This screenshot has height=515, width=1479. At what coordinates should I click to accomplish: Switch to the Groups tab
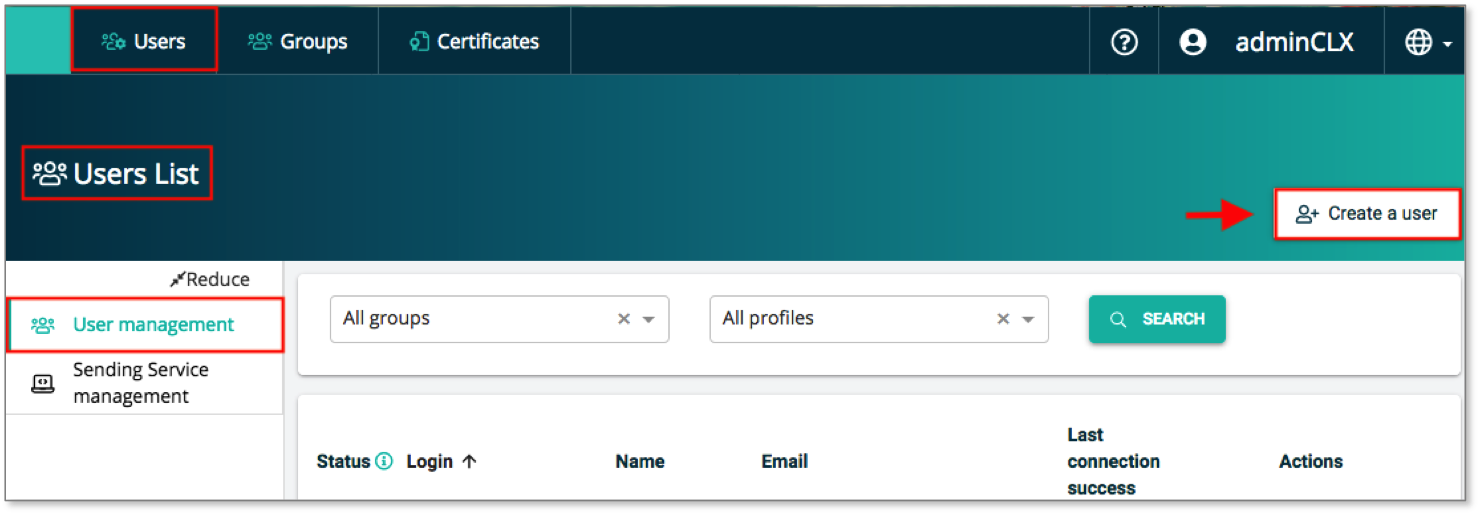(x=298, y=41)
